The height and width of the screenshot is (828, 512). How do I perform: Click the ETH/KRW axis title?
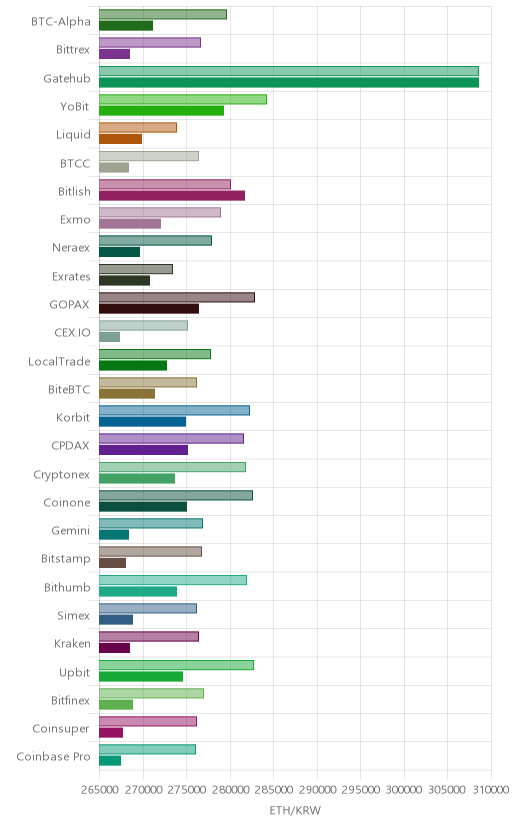tap(295, 811)
